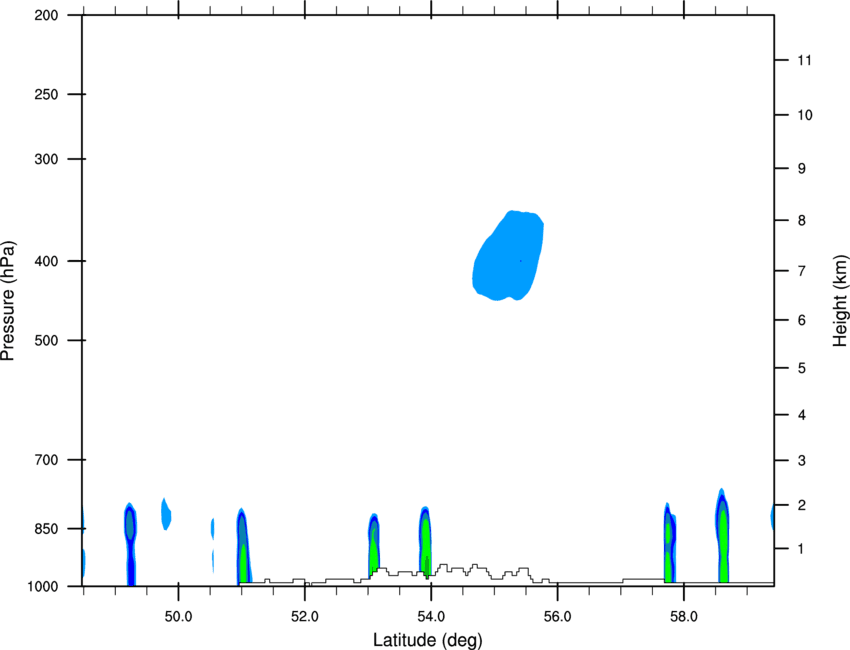Click the green column near latitude 51.0

pos(243,546)
